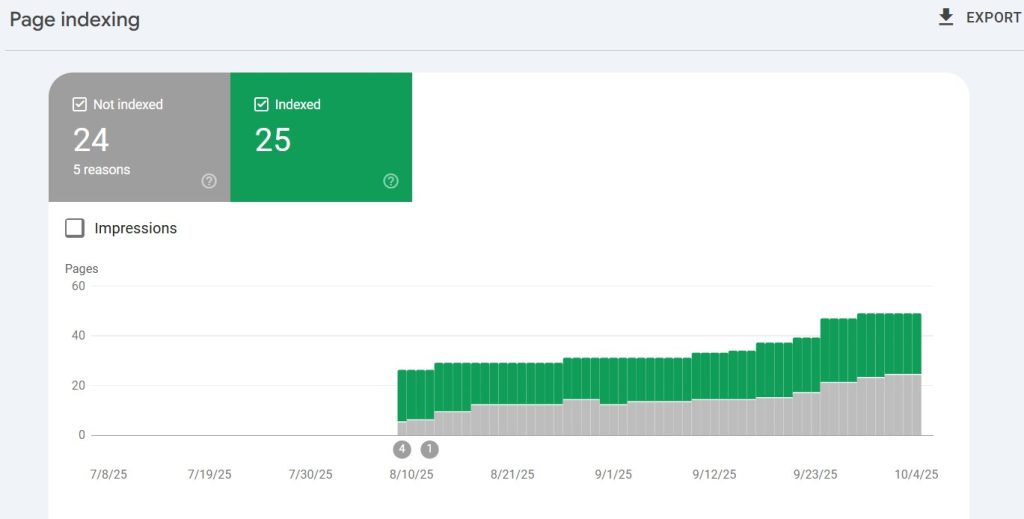This screenshot has height=519, width=1024.
Task: Click the Indexed count of 25
Action: click(x=273, y=140)
